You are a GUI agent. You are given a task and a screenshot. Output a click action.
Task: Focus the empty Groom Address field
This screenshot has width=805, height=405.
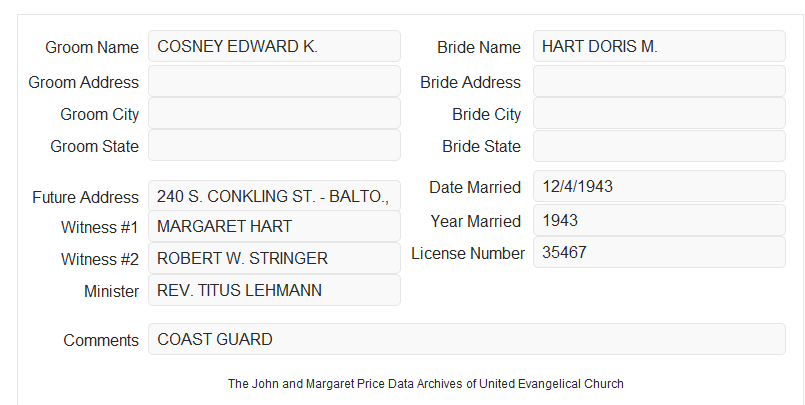click(x=274, y=81)
